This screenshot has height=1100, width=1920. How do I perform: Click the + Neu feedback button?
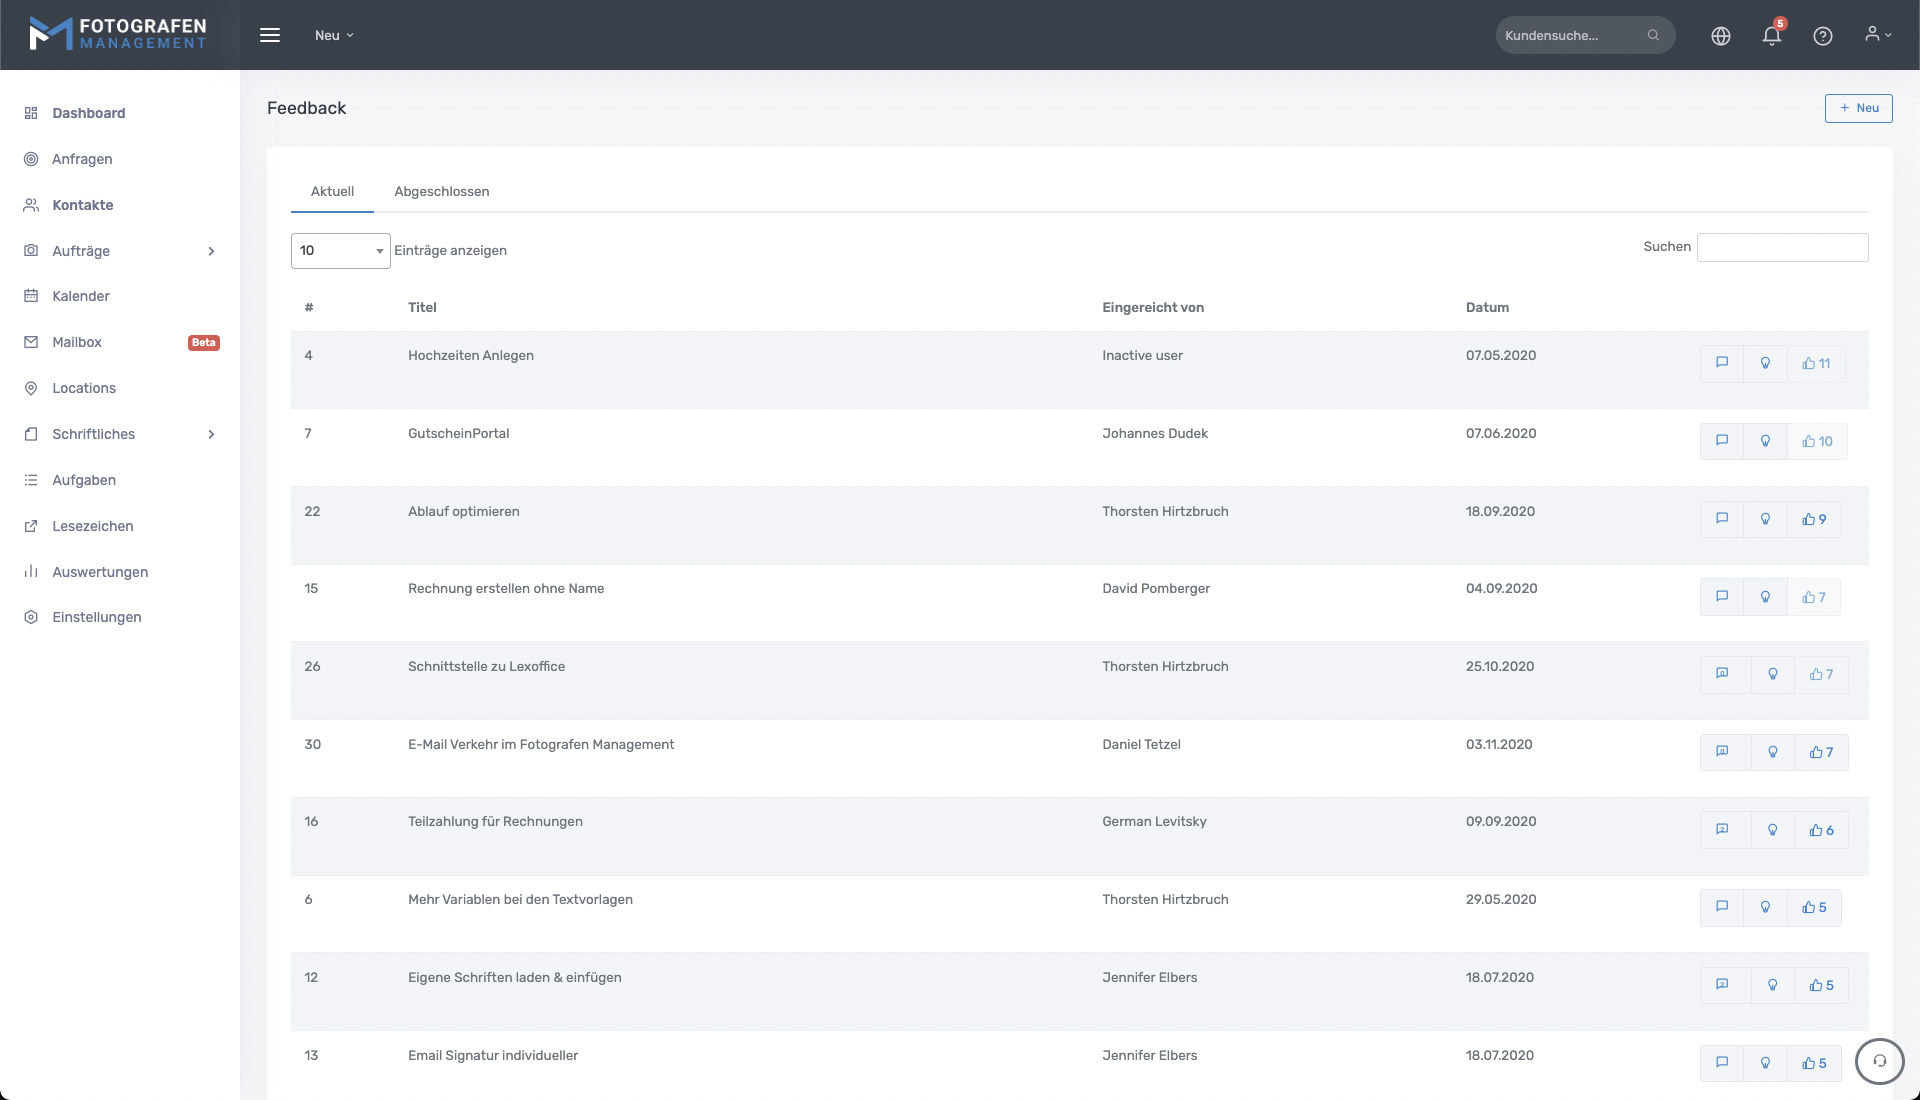pos(1858,108)
